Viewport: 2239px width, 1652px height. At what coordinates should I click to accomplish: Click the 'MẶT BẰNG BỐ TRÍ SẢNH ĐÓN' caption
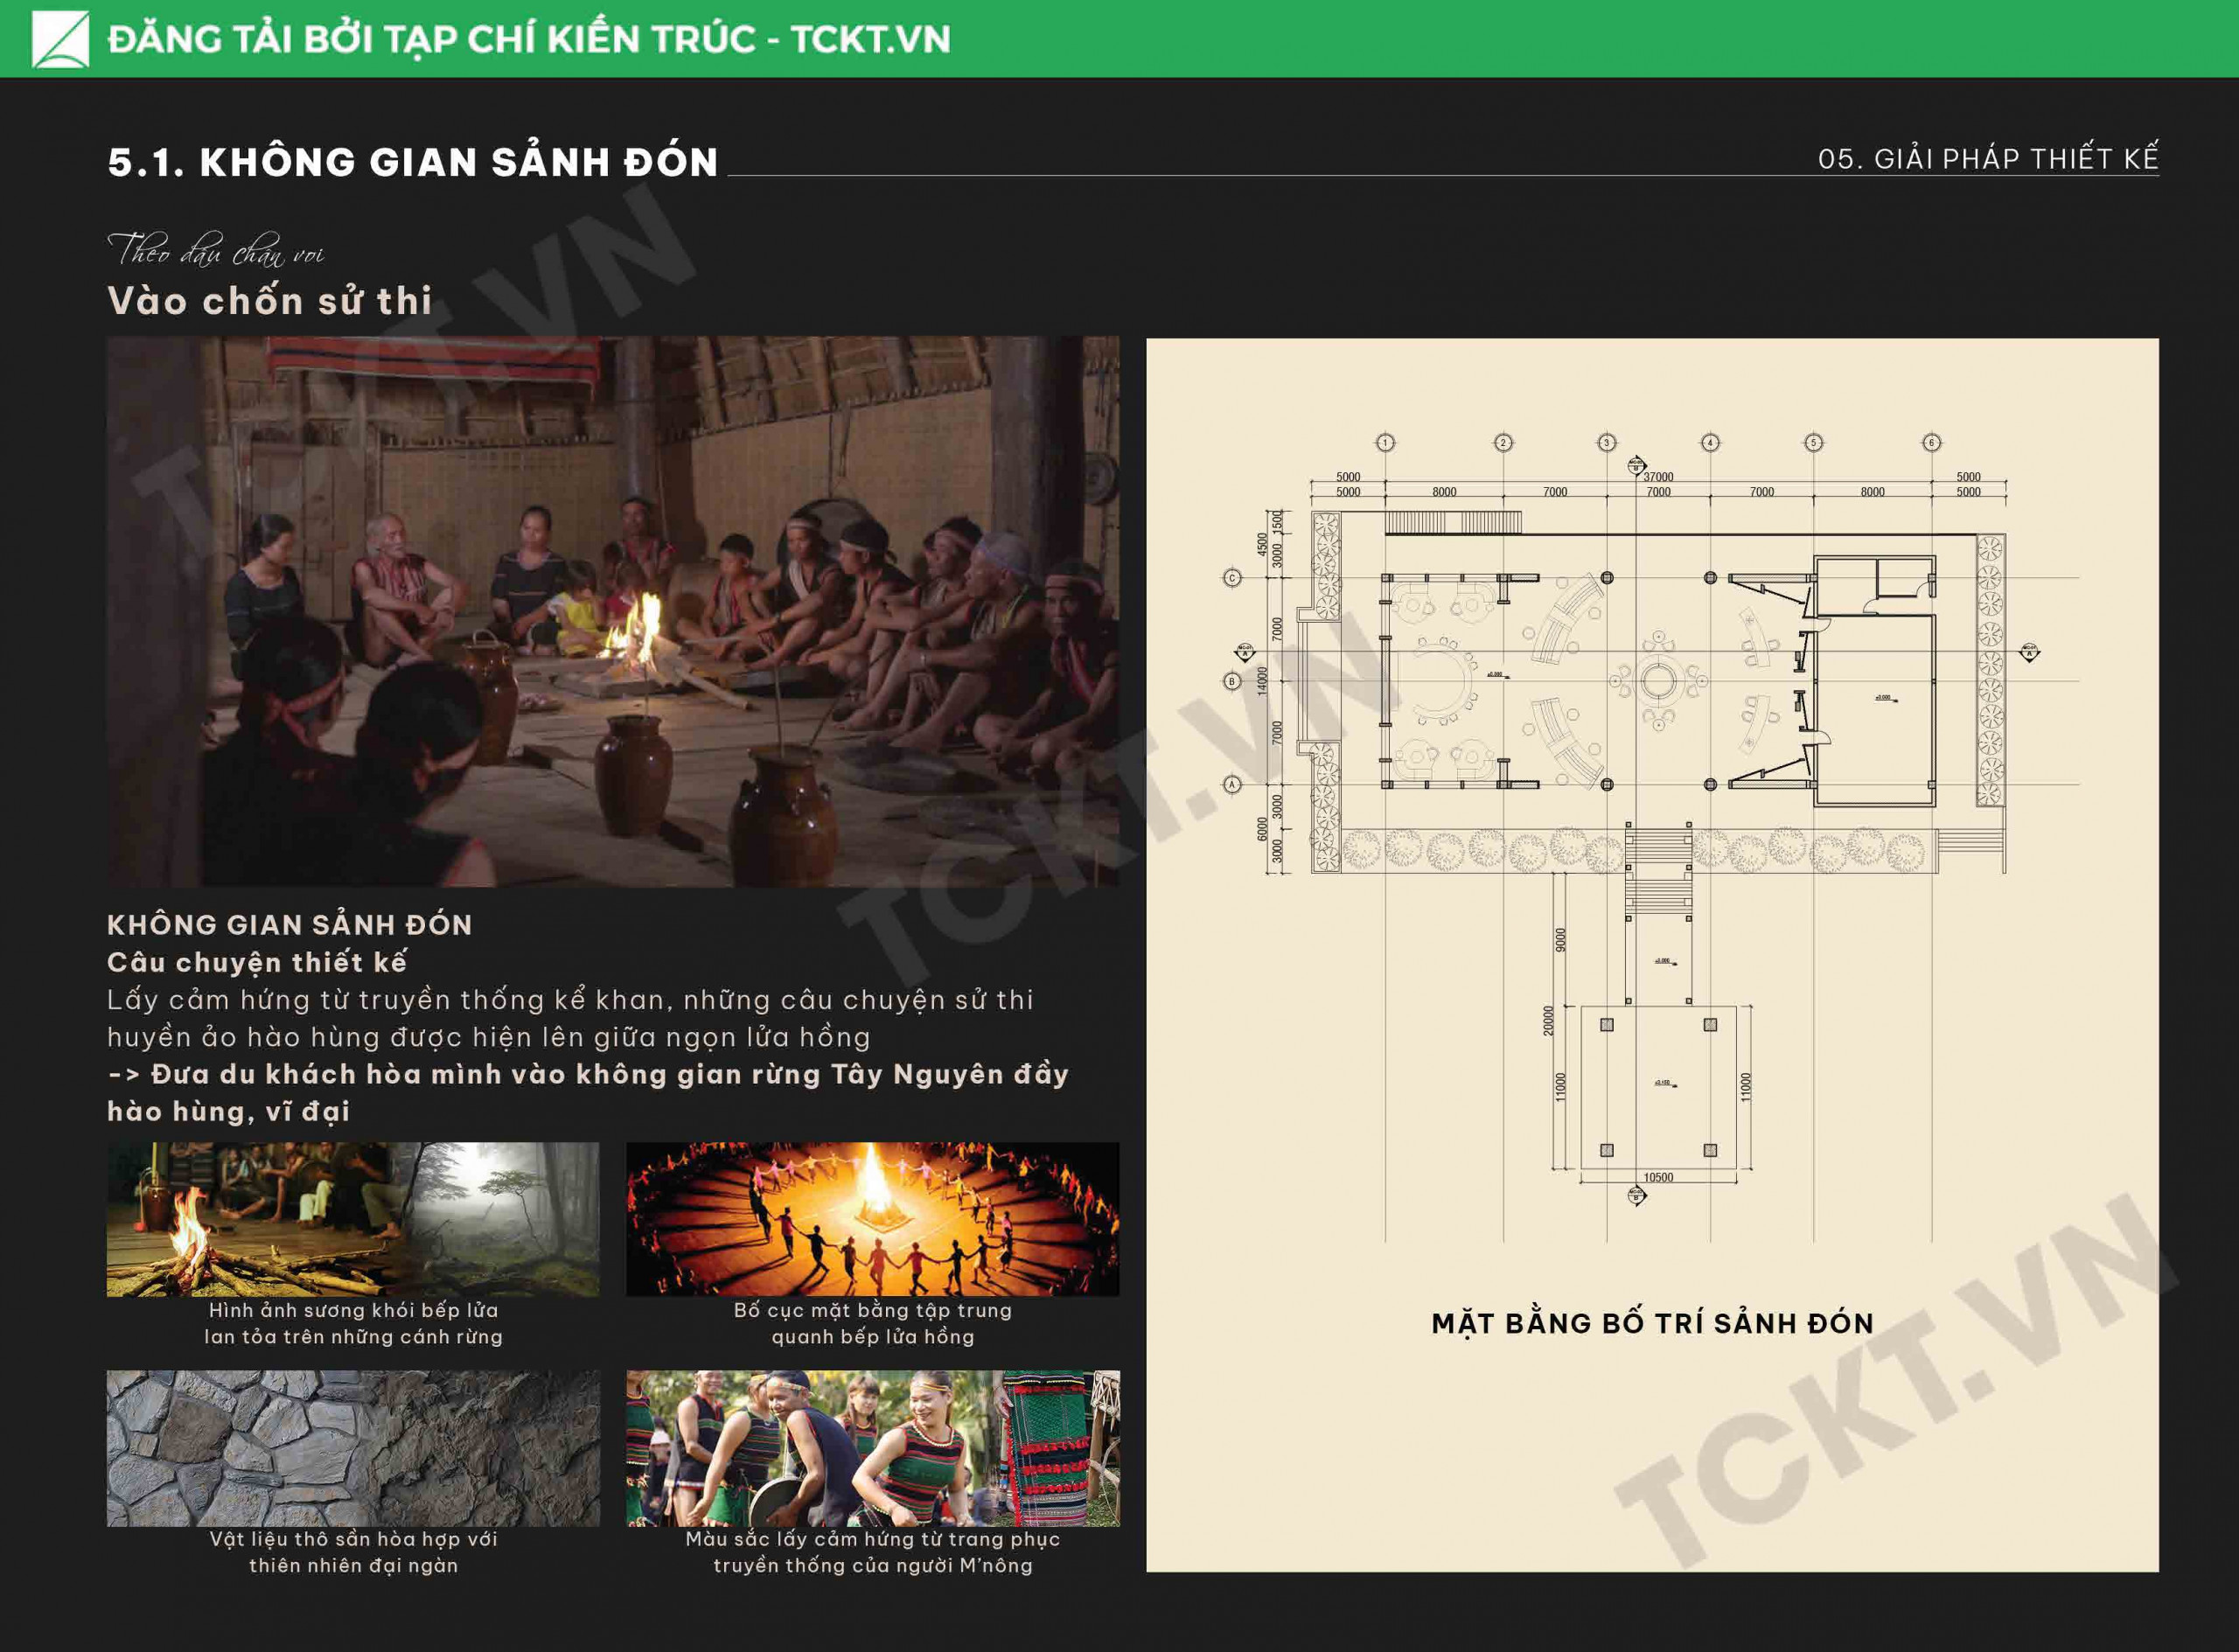tap(1652, 1323)
